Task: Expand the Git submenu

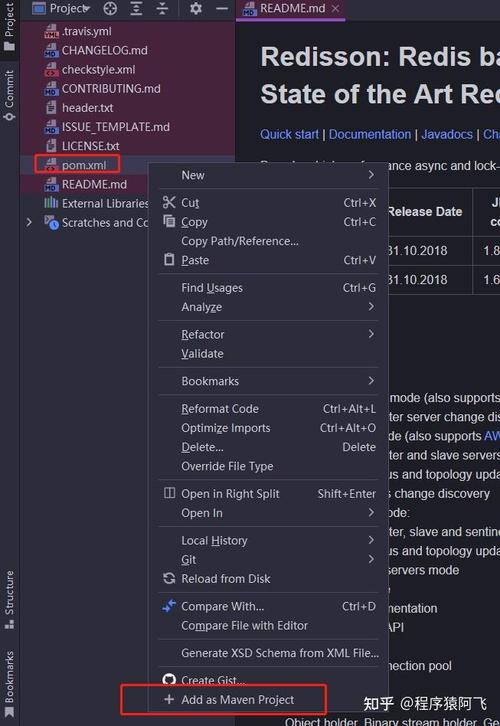Action: point(269,560)
